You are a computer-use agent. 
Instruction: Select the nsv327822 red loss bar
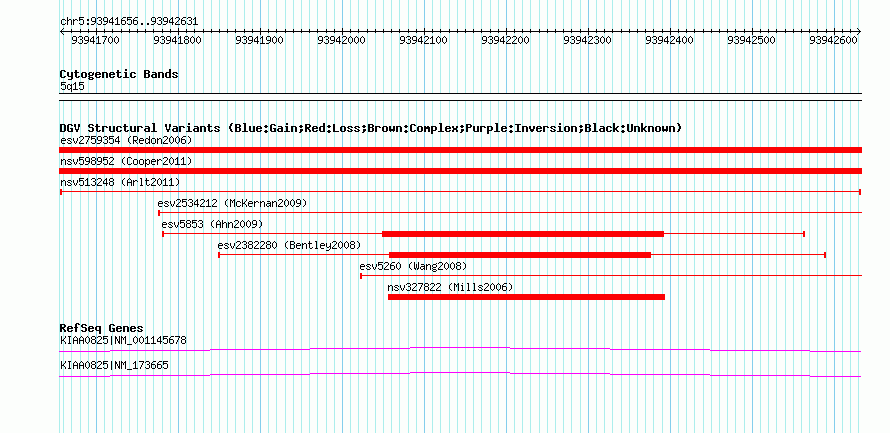526,297
